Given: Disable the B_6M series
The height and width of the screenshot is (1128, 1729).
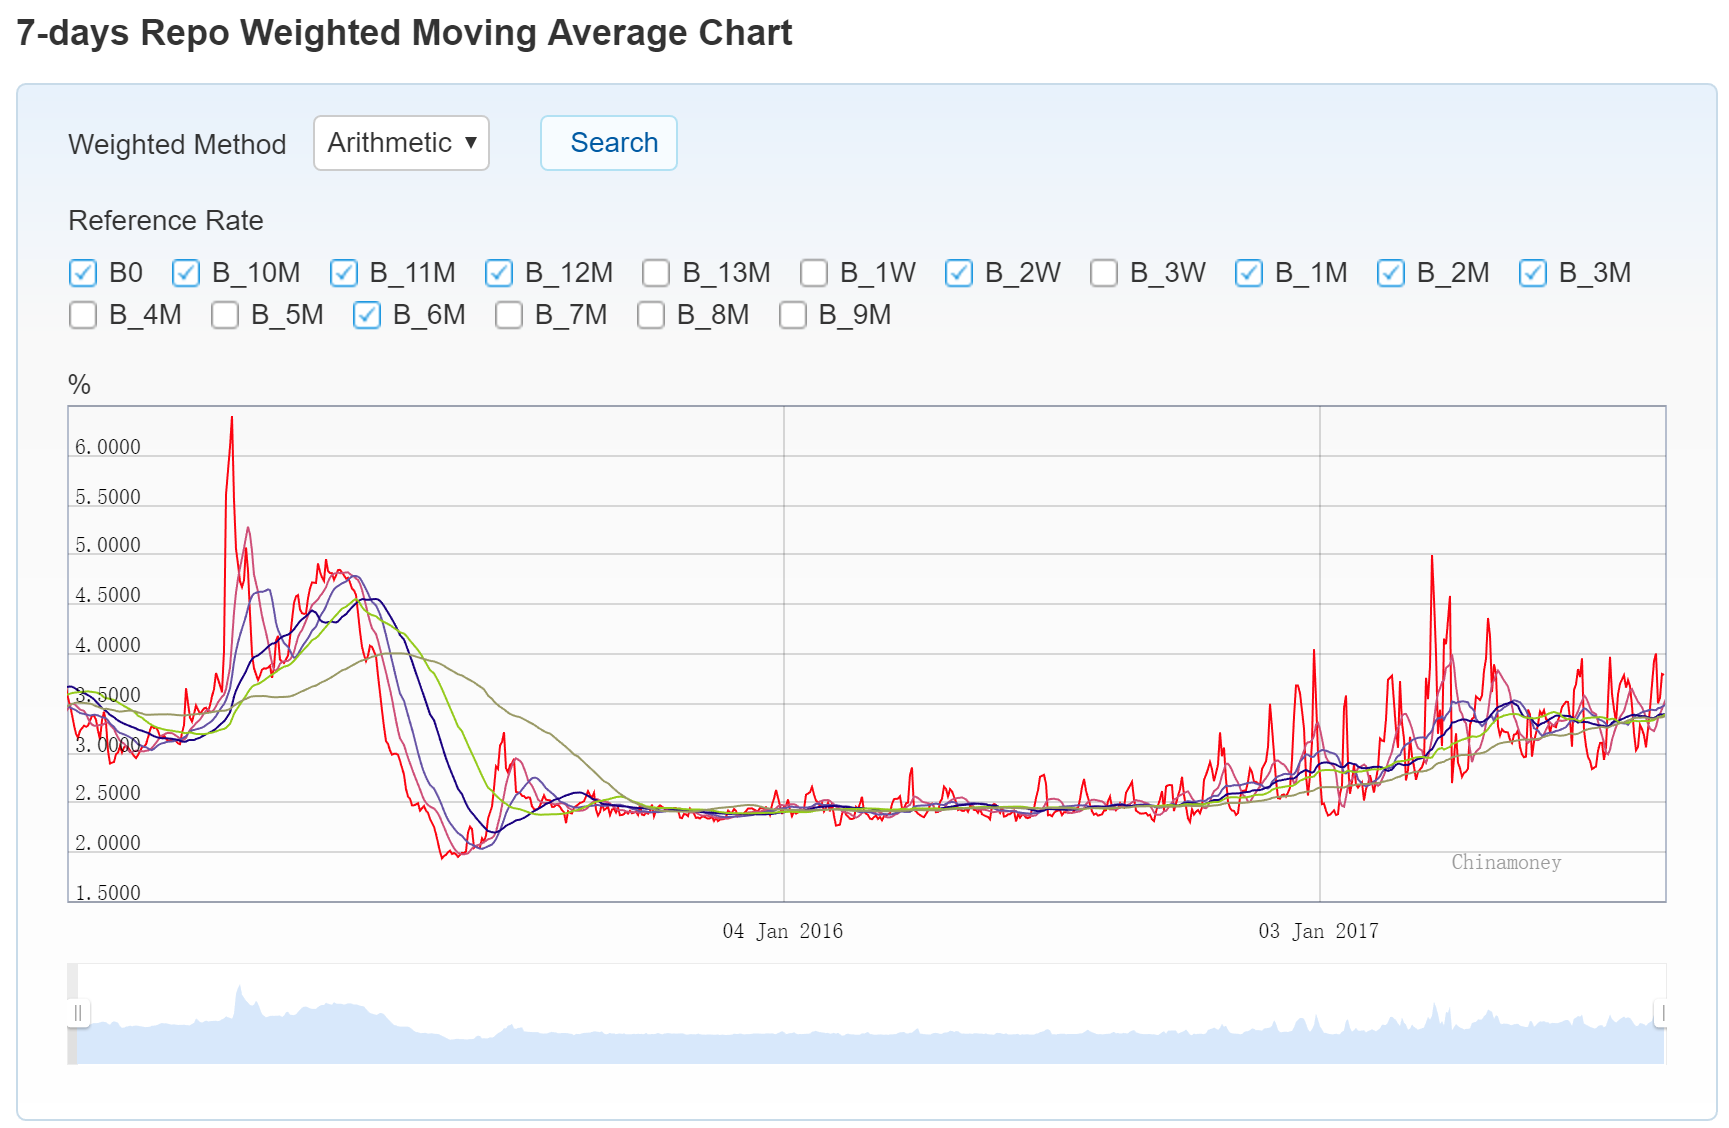Looking at the screenshot, I should [367, 315].
